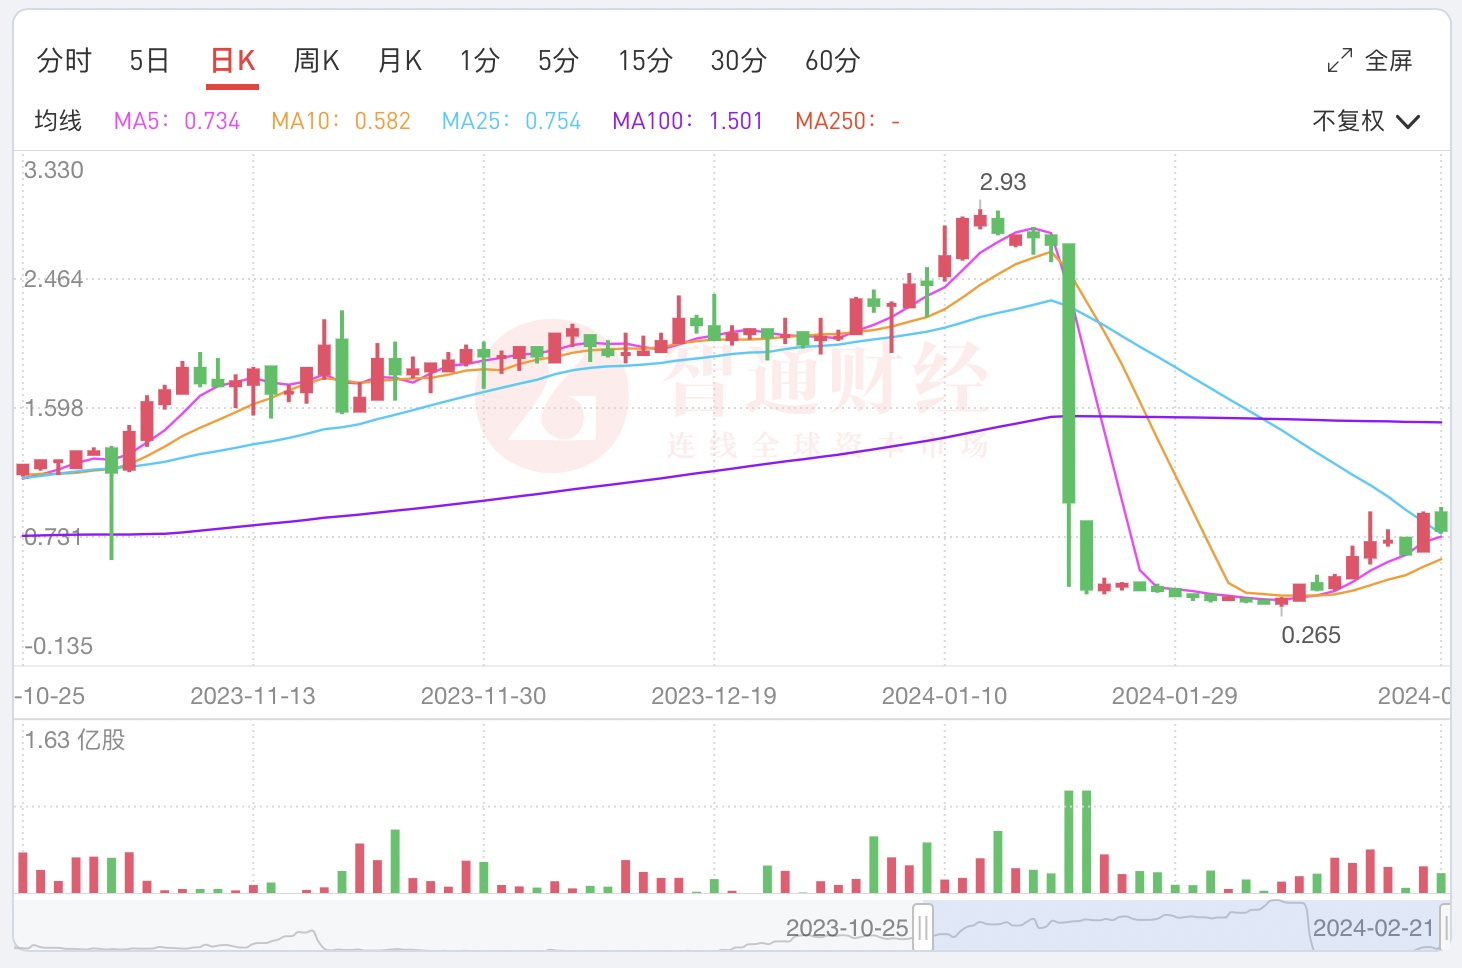
Task: Click the right range handle near 2024-02-21
Action: (1445, 928)
